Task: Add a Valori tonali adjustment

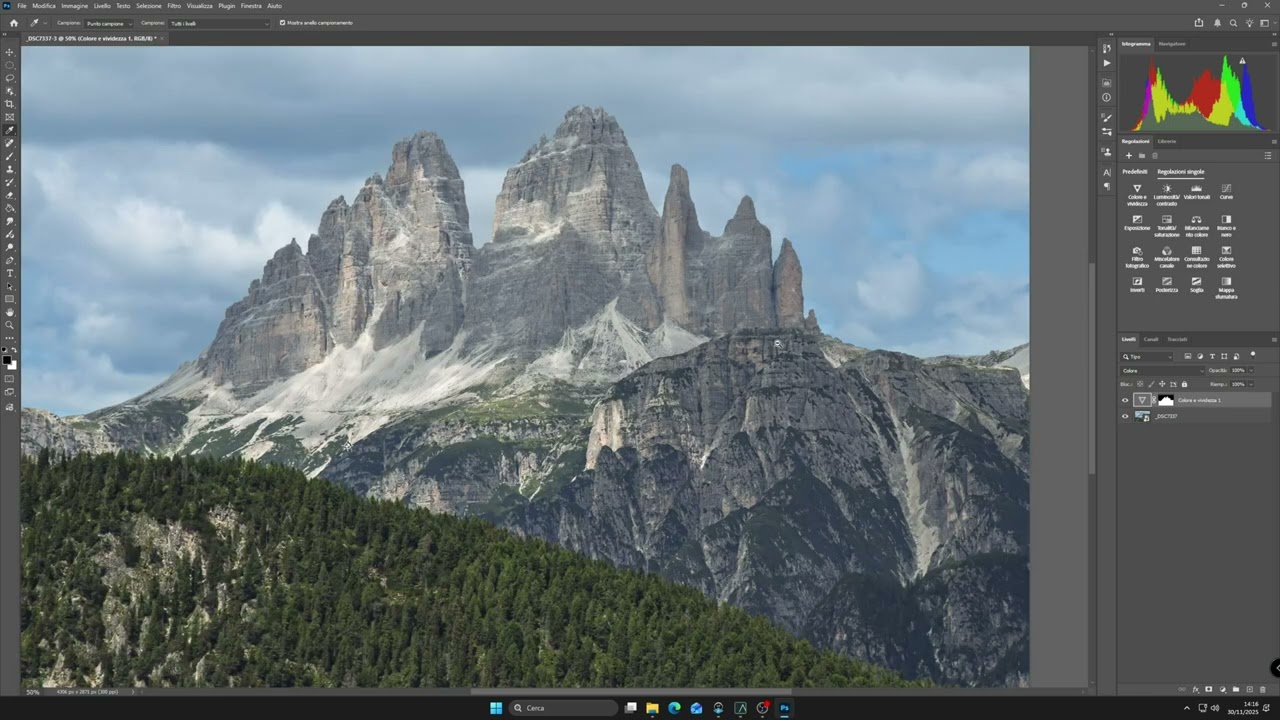Action: pyautogui.click(x=1196, y=191)
